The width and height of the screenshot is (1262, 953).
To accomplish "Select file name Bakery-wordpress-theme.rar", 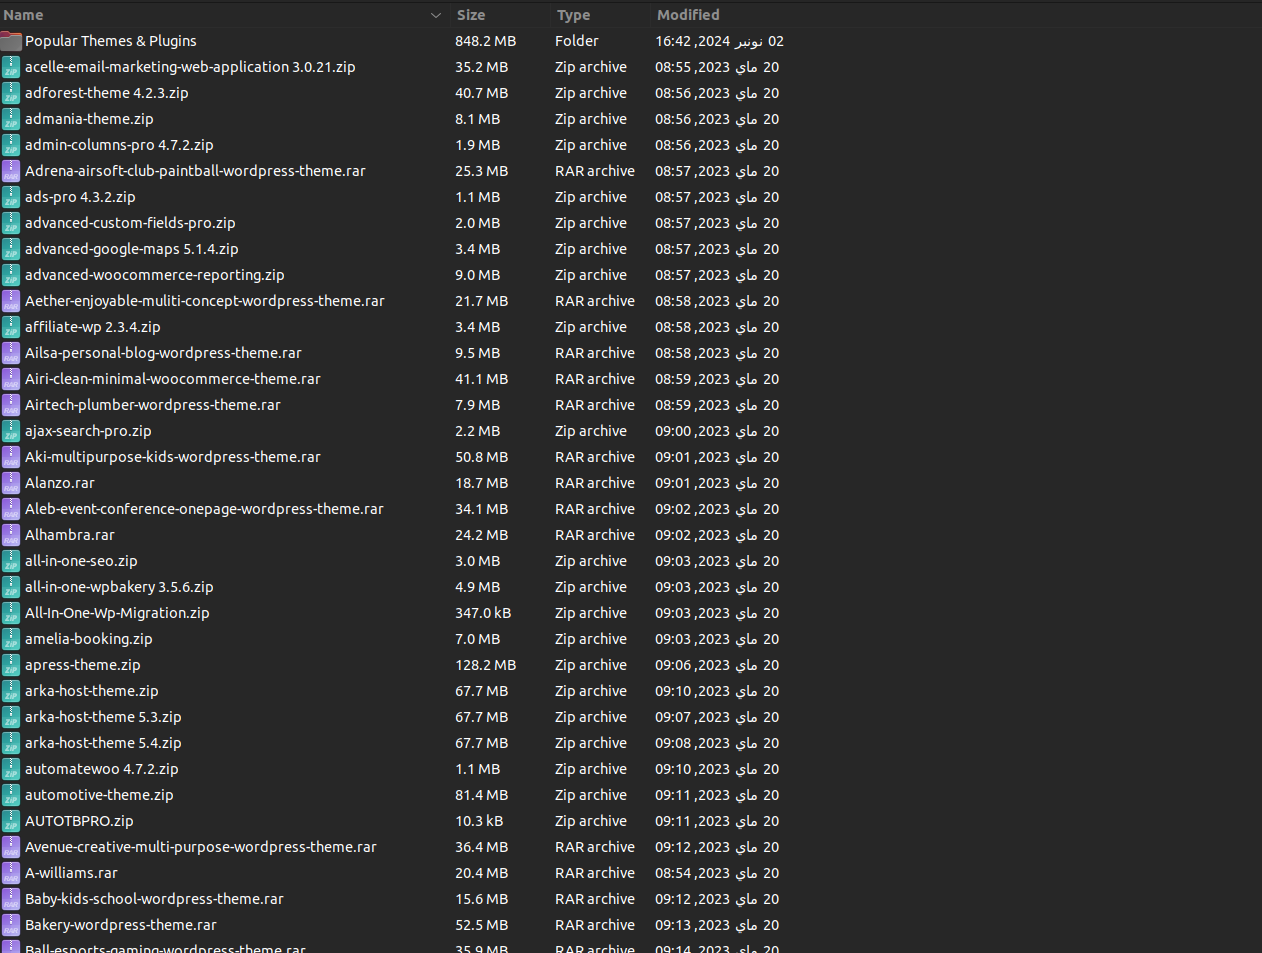I will (121, 925).
